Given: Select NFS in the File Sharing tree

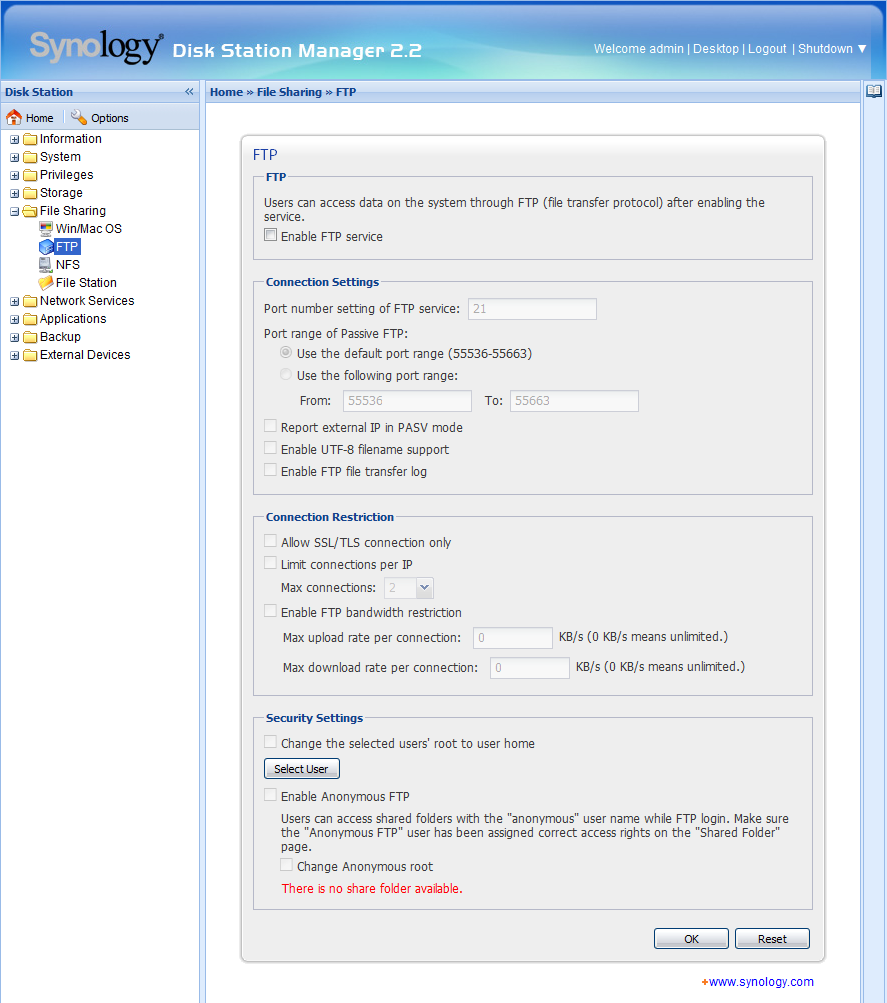Looking at the screenshot, I should point(68,264).
